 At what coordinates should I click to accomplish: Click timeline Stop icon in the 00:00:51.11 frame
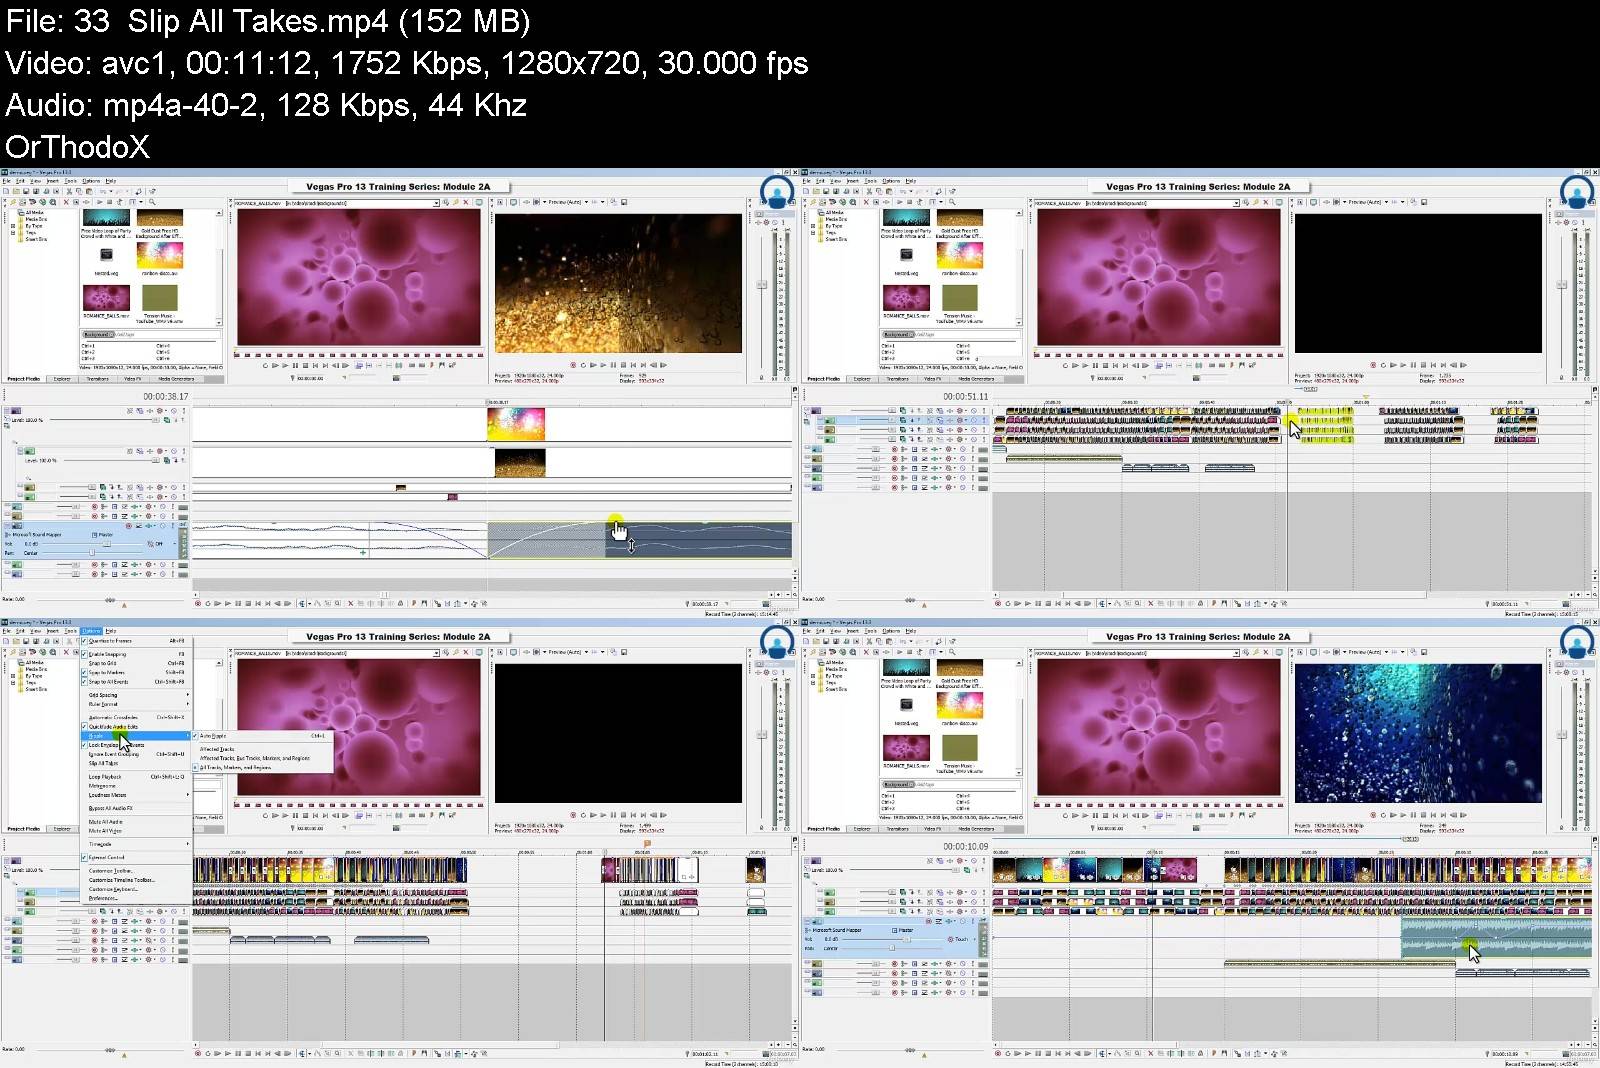[x=1048, y=603]
